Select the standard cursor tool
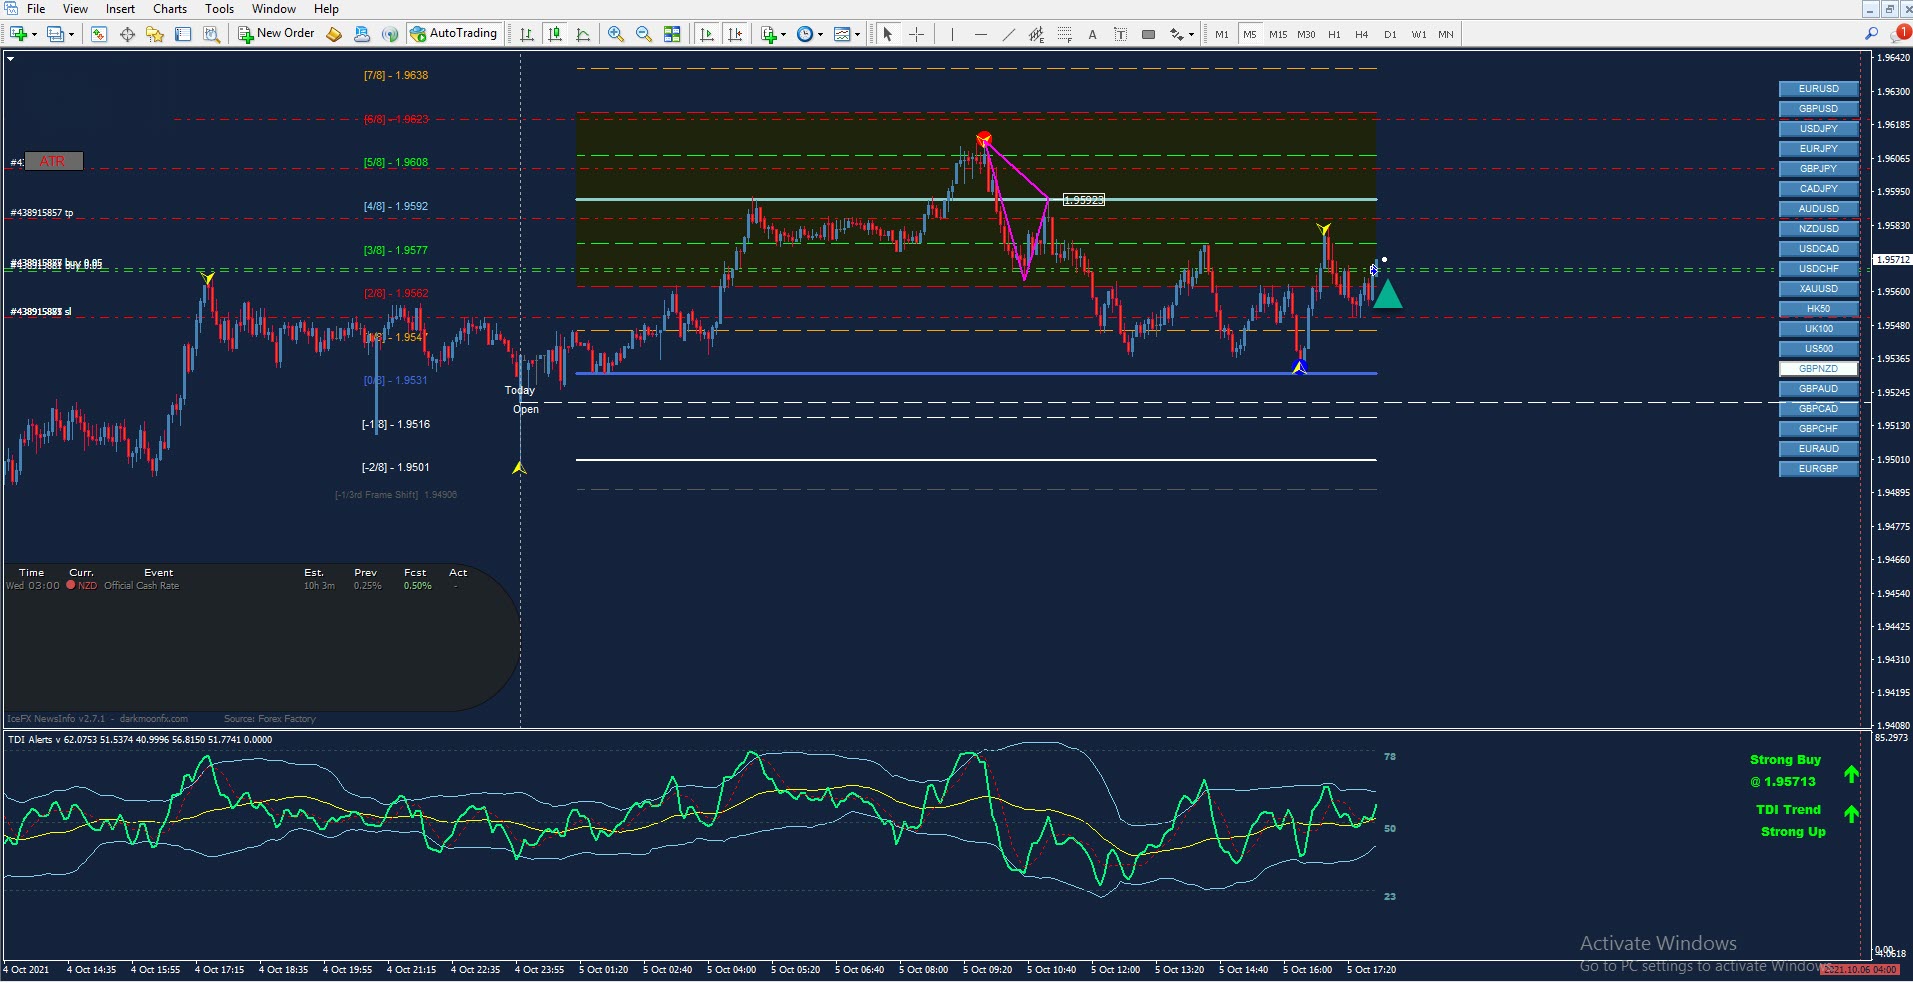Viewport: 1913px width, 983px height. click(x=887, y=34)
